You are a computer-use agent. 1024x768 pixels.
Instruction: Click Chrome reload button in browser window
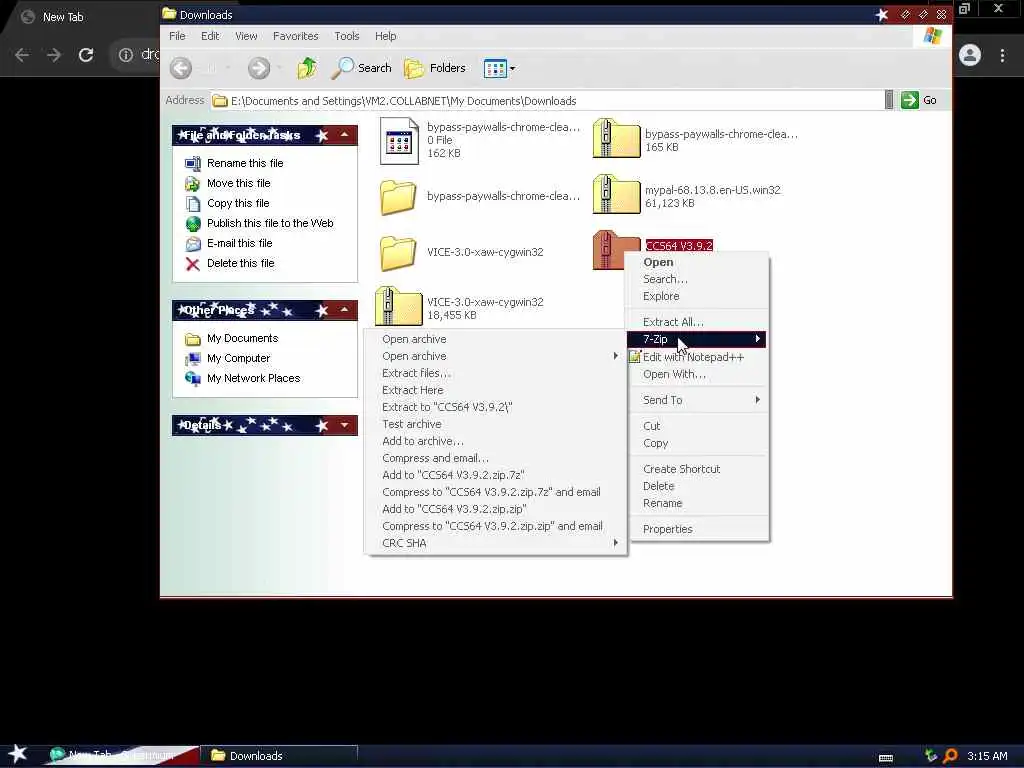coord(86,56)
